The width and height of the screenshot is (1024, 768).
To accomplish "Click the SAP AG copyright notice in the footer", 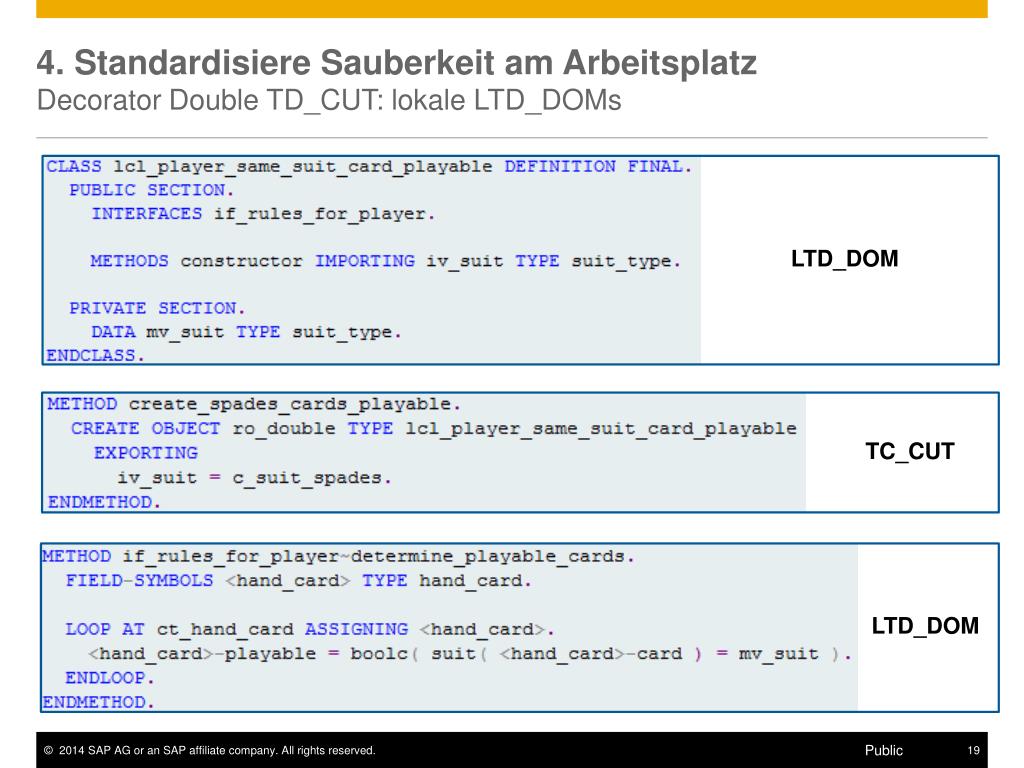I will 210,750.
